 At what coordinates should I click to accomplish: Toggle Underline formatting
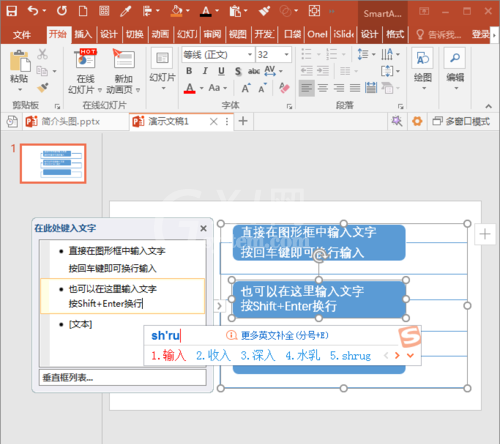click(221, 71)
